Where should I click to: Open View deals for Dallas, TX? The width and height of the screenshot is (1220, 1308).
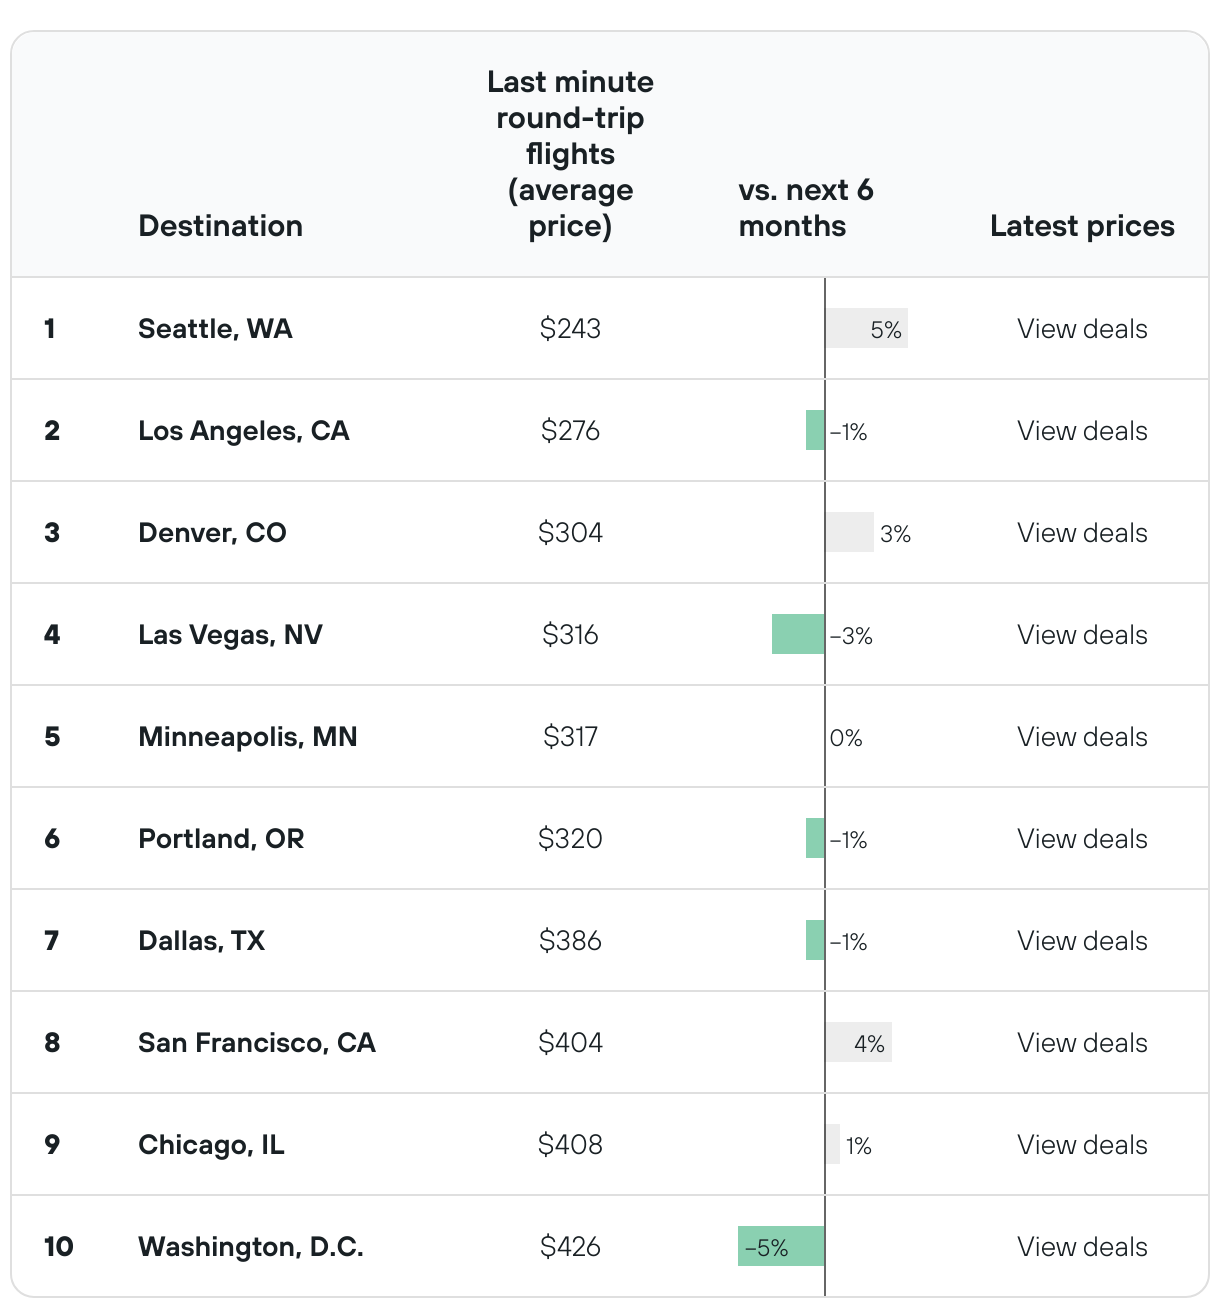coord(1082,941)
